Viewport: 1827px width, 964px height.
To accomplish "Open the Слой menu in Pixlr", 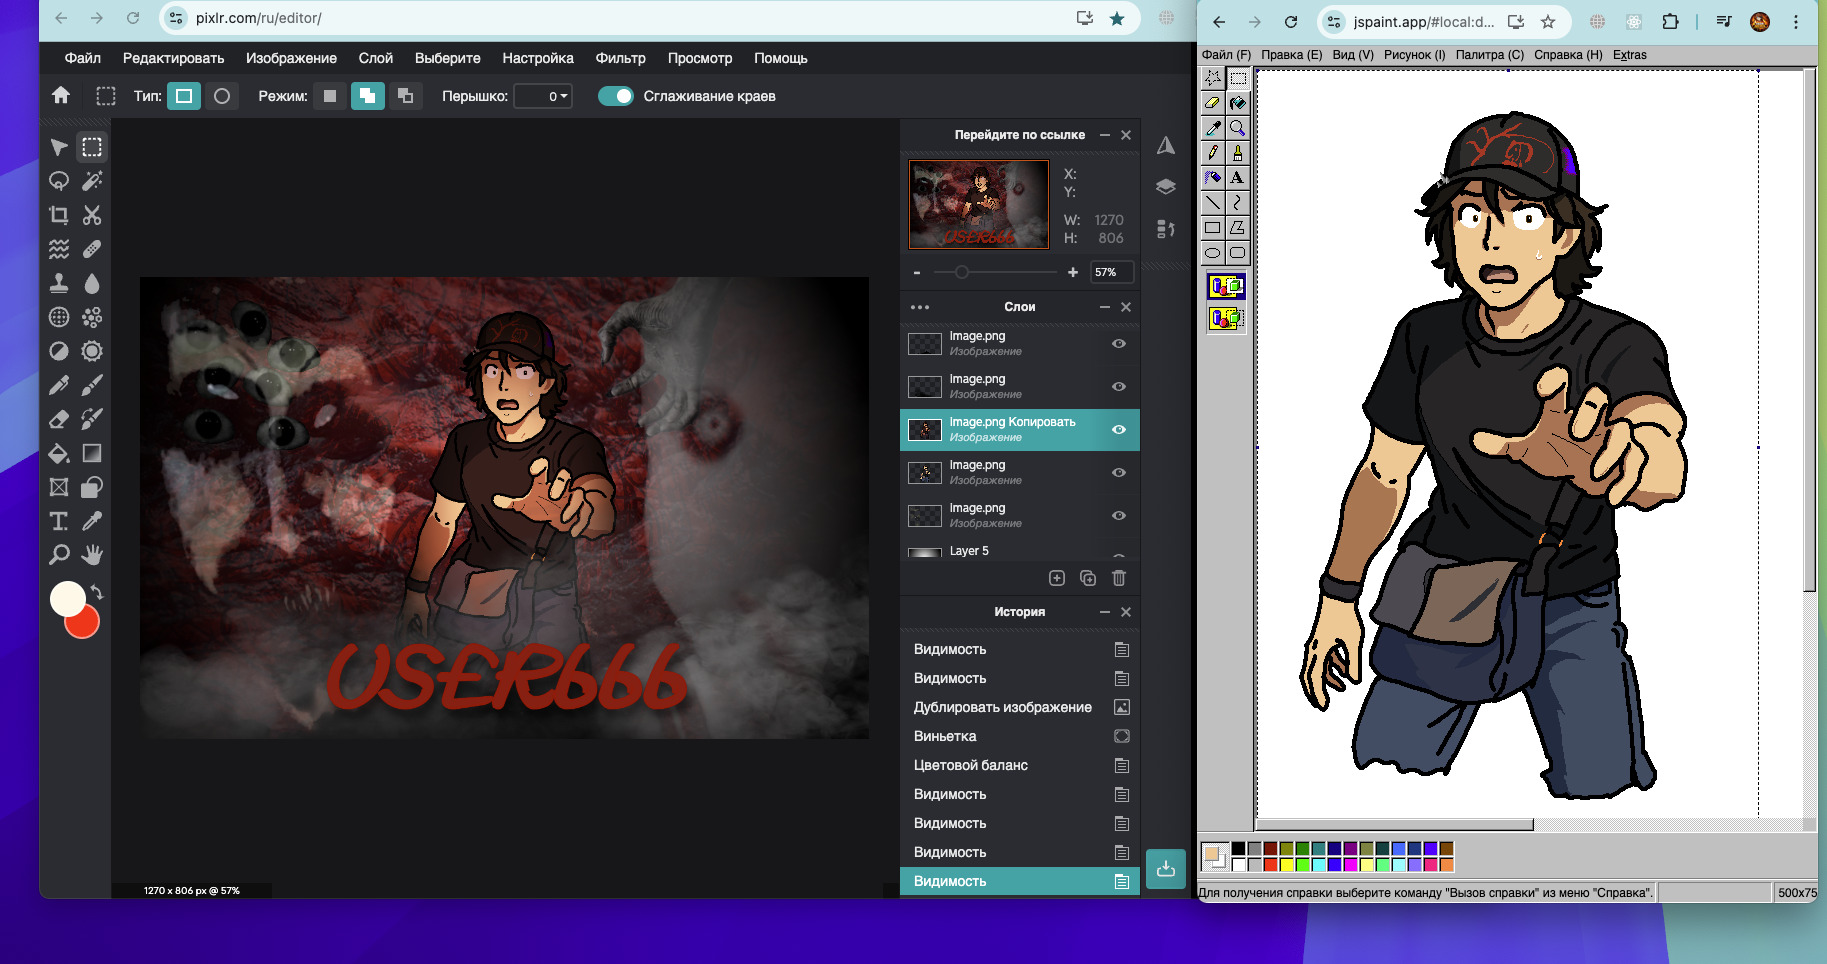I will click(376, 58).
